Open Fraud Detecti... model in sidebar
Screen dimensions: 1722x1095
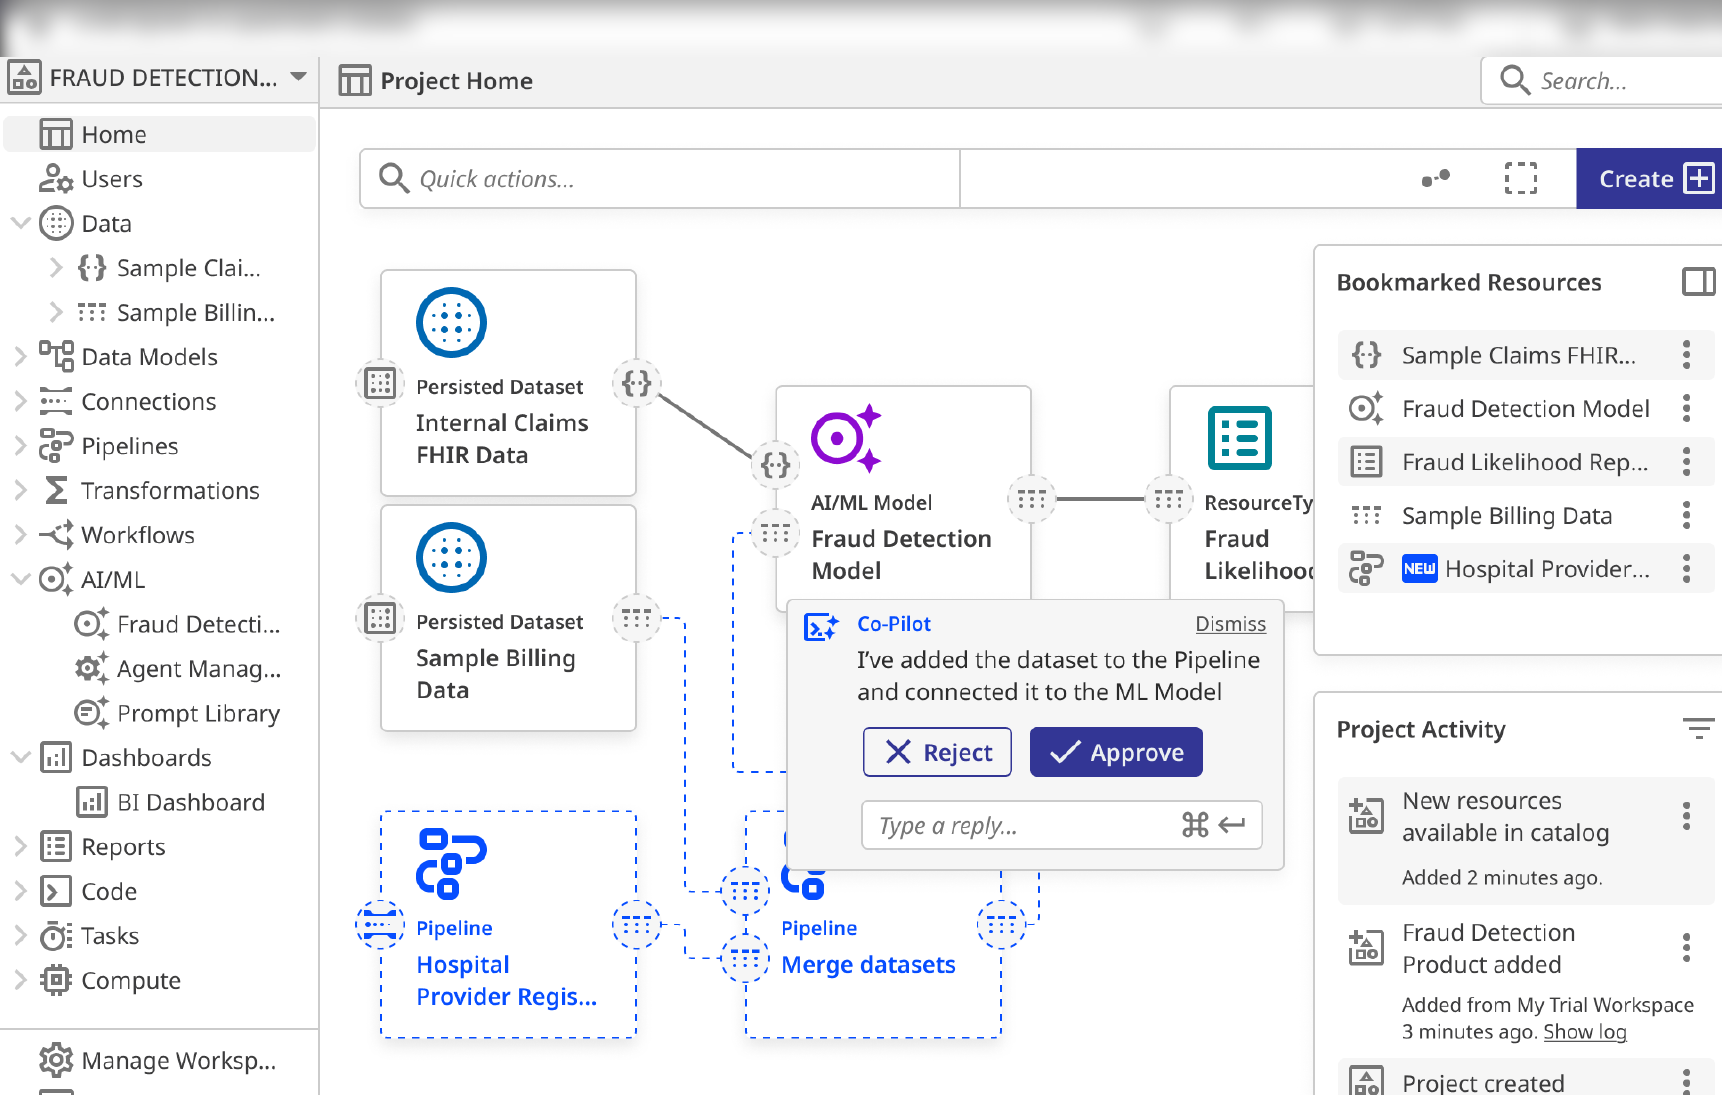point(178,624)
